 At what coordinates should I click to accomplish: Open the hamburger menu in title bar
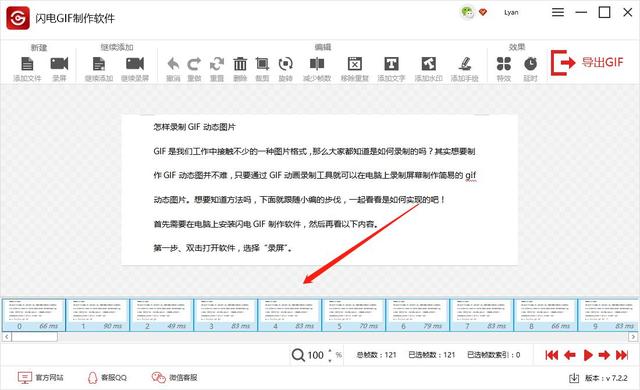(558, 12)
